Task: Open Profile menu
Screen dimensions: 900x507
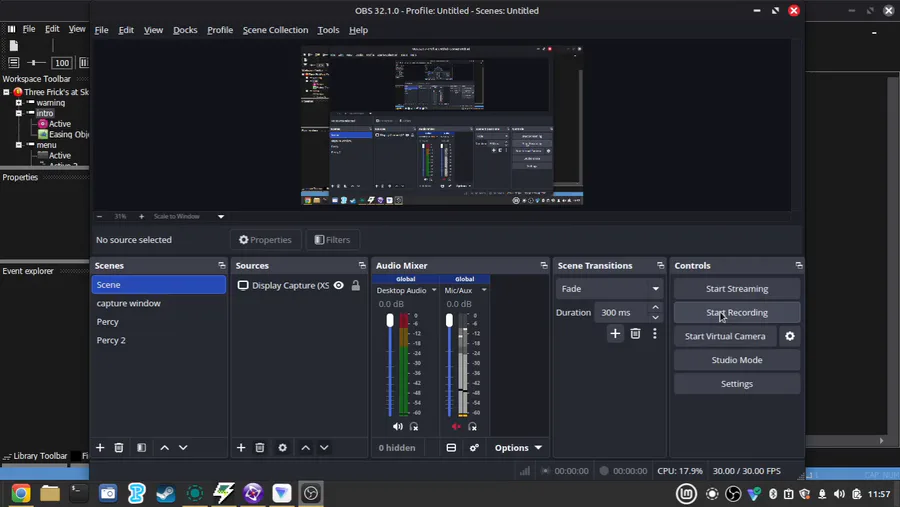Action: tap(220, 30)
